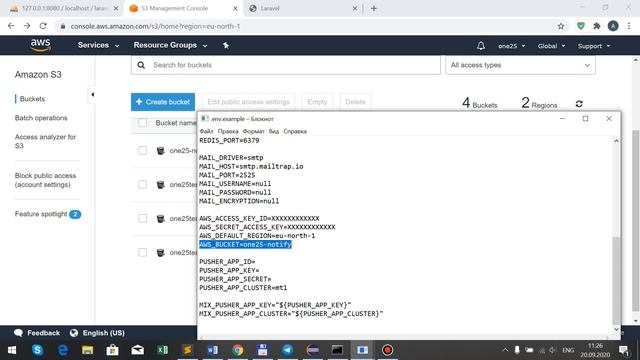Click the red record button icon in the taskbar
The width and height of the screenshot is (640, 360).
[x=387, y=350]
